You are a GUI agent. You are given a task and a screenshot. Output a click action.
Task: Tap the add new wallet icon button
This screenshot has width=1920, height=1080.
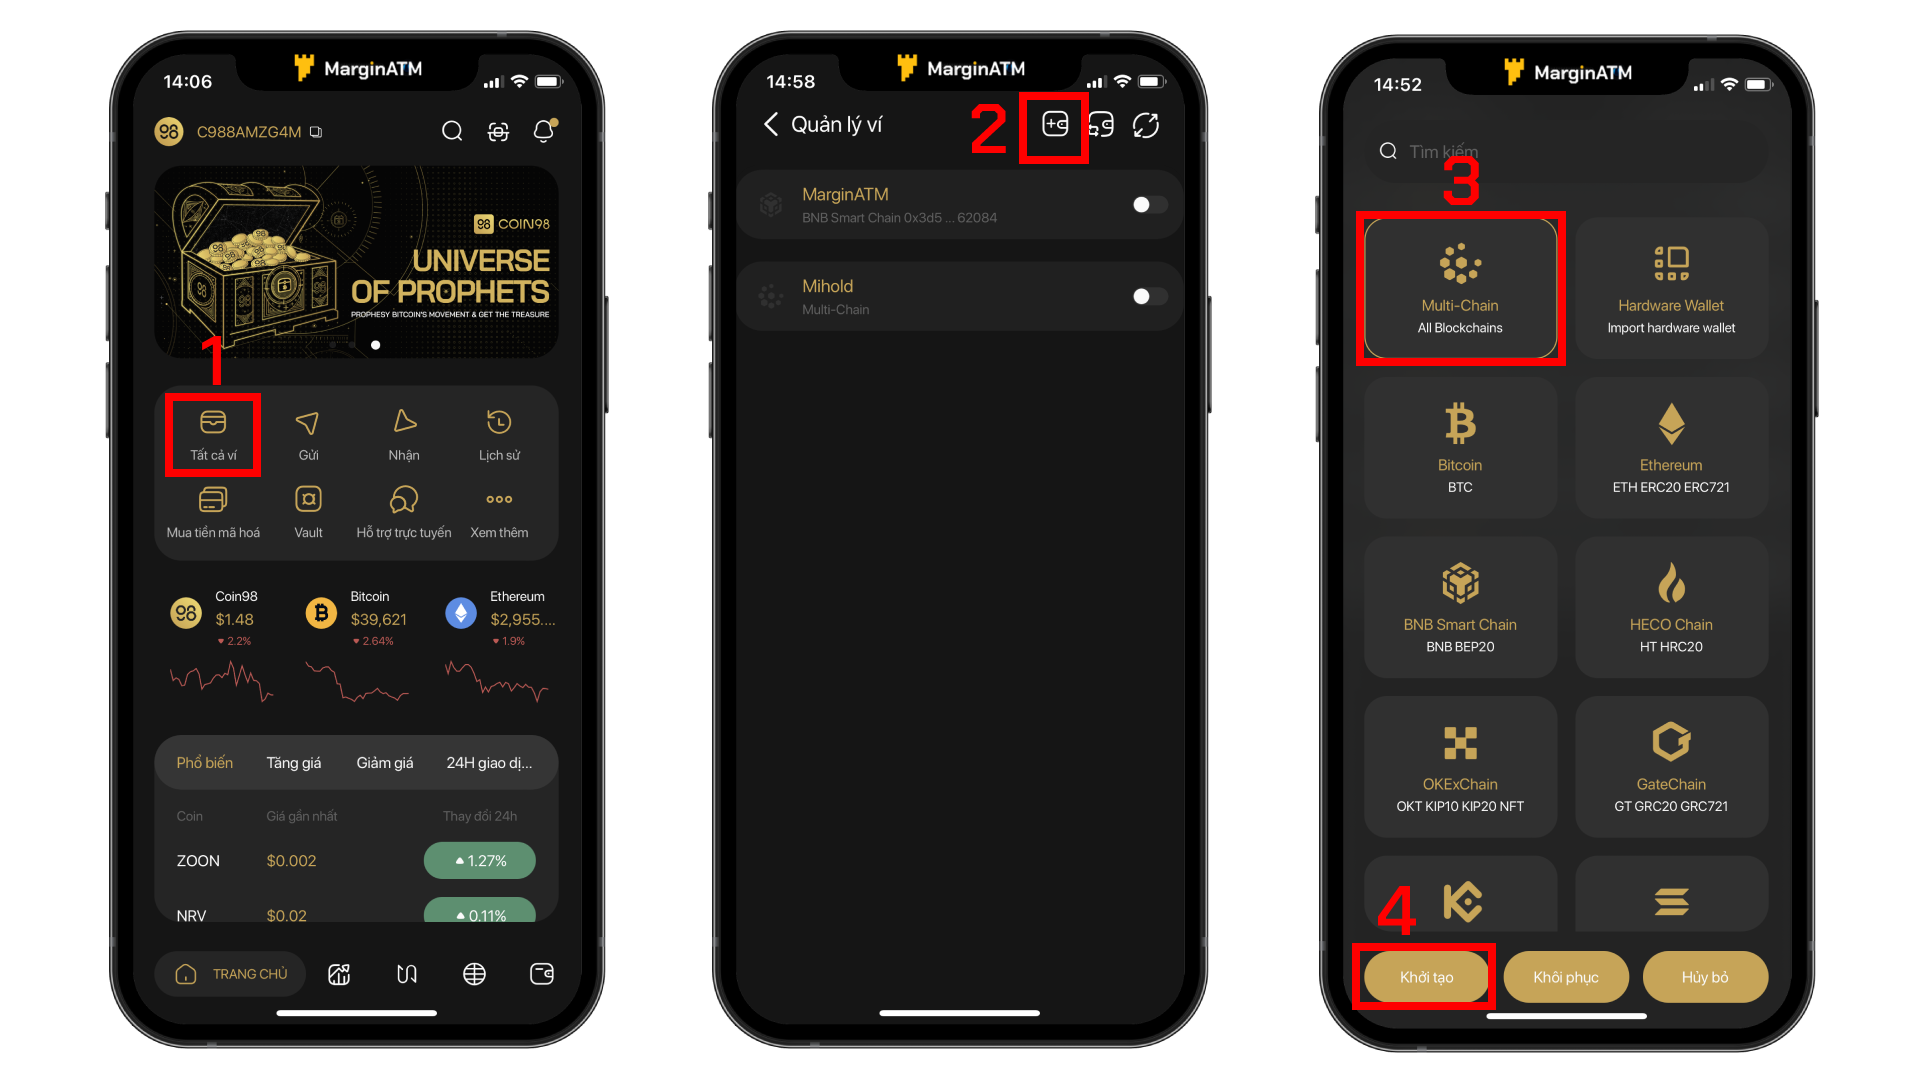coord(1055,124)
